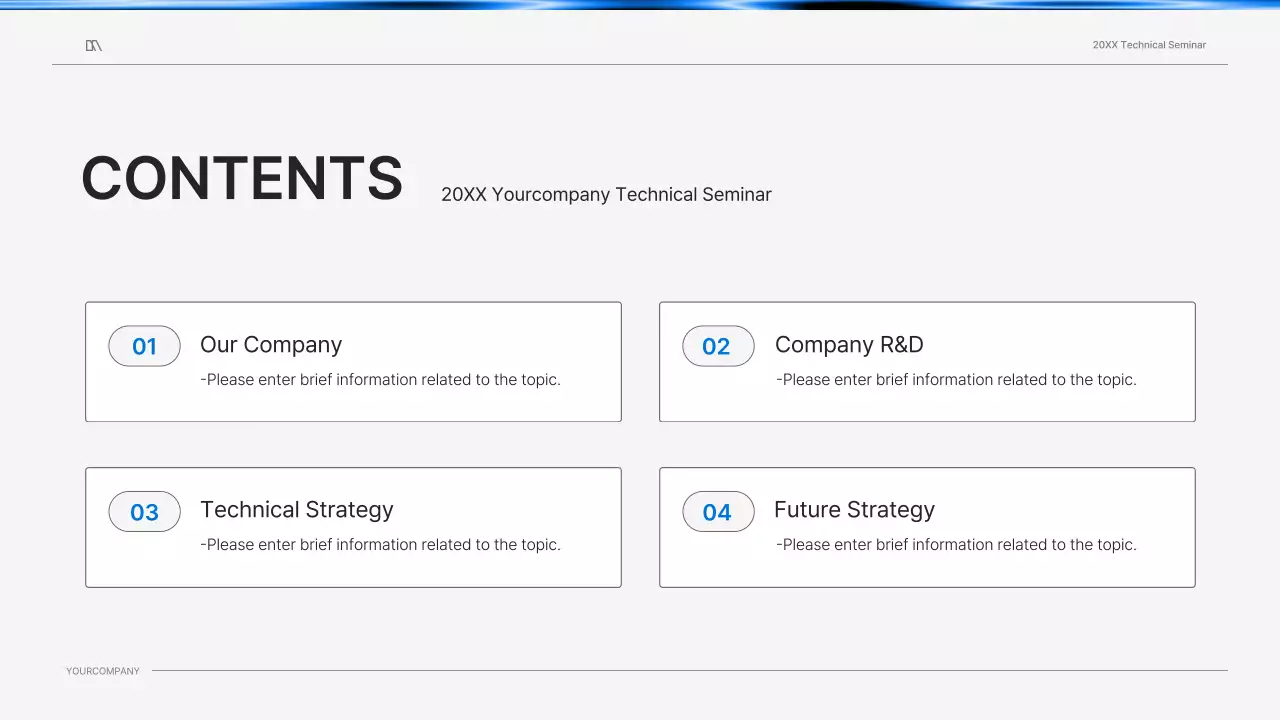Click the 01 number badge
Viewport: 1280px width, 720px height.
pos(144,346)
